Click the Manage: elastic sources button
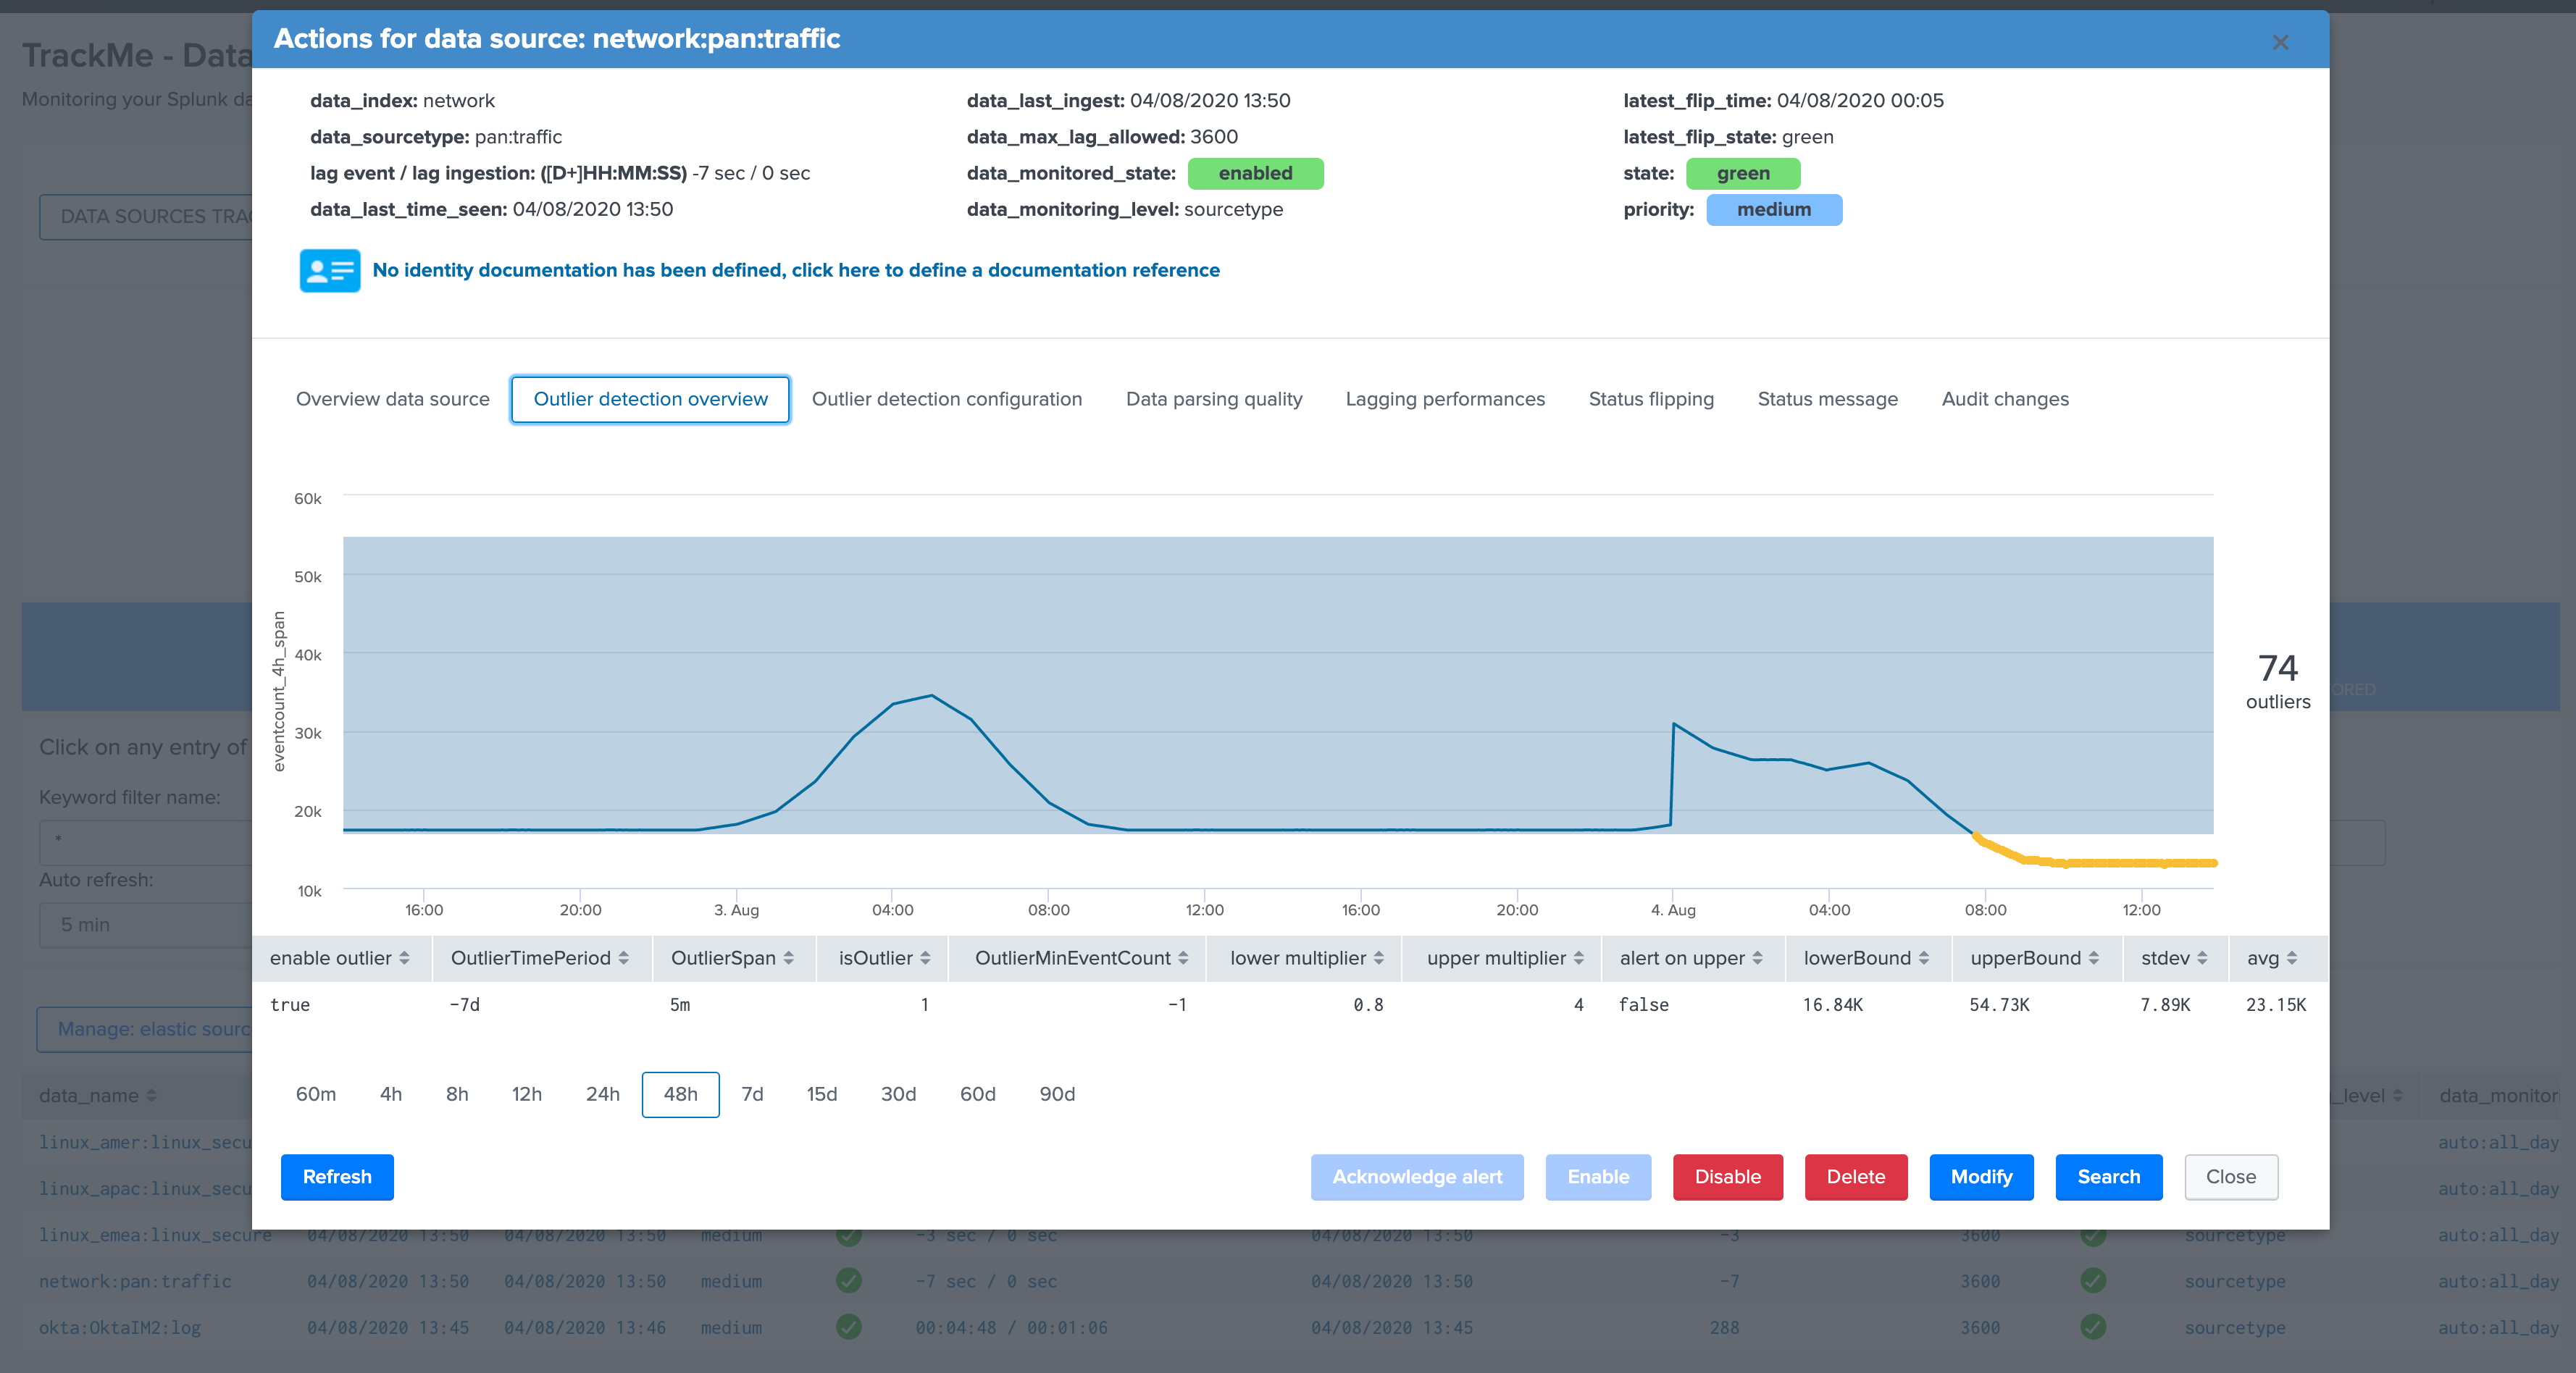 pos(145,1029)
